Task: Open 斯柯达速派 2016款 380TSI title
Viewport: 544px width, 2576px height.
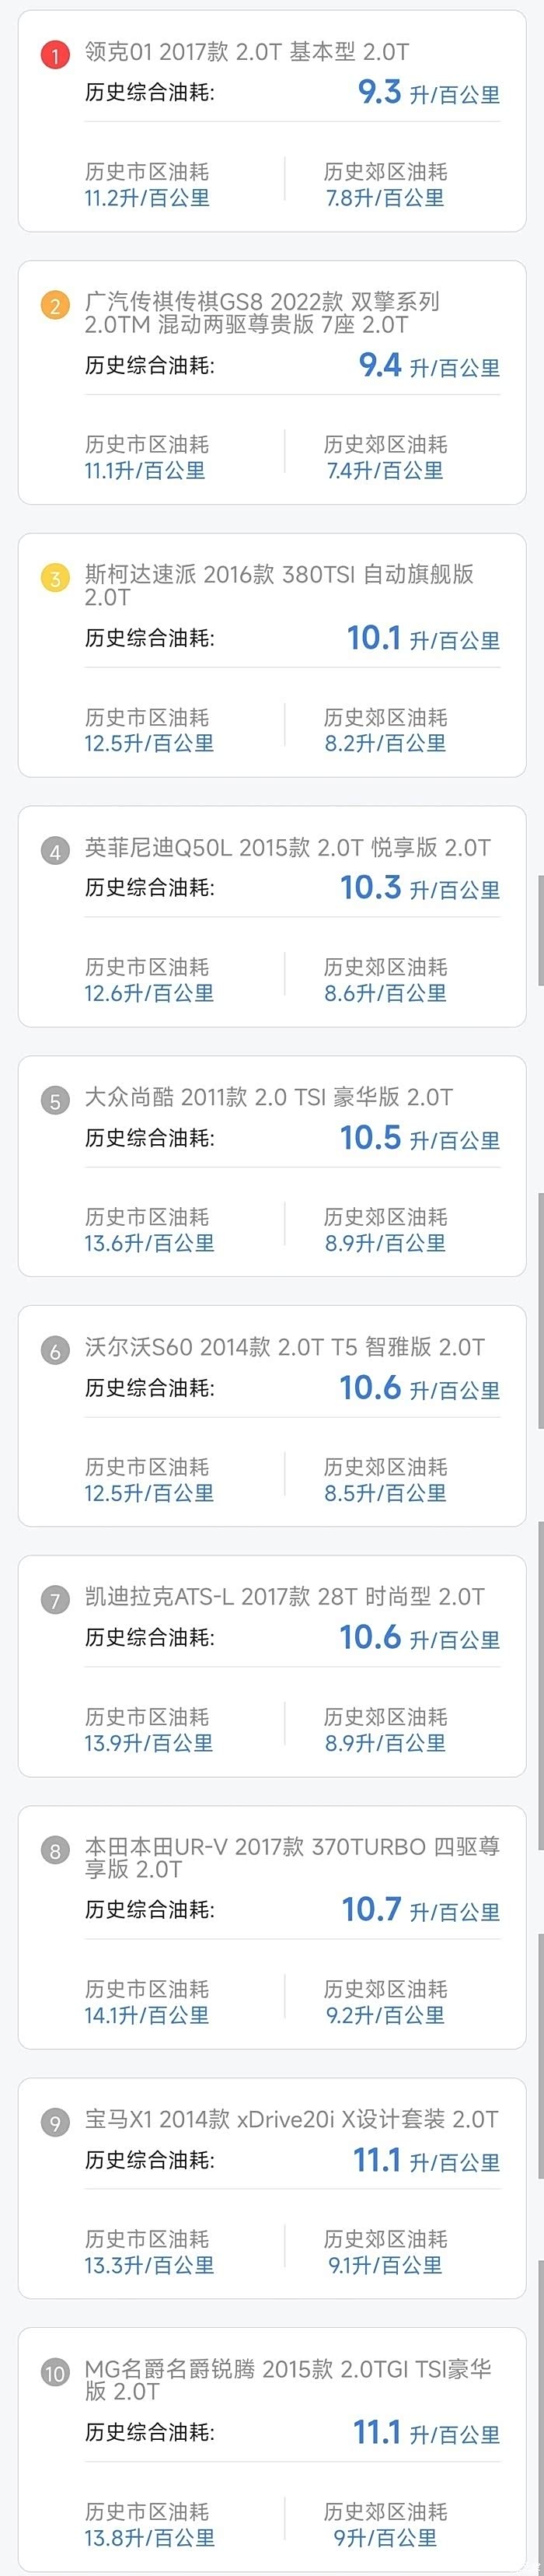Action: point(279,585)
